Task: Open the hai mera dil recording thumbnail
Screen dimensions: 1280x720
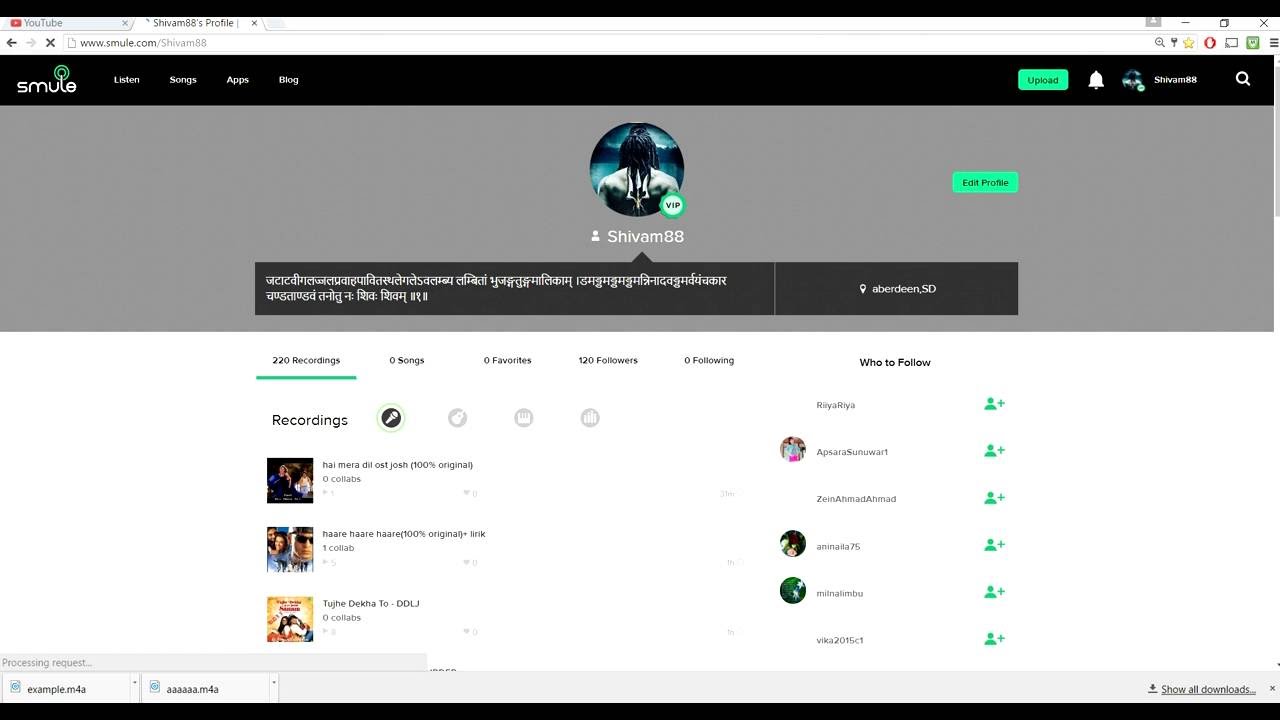Action: point(290,480)
